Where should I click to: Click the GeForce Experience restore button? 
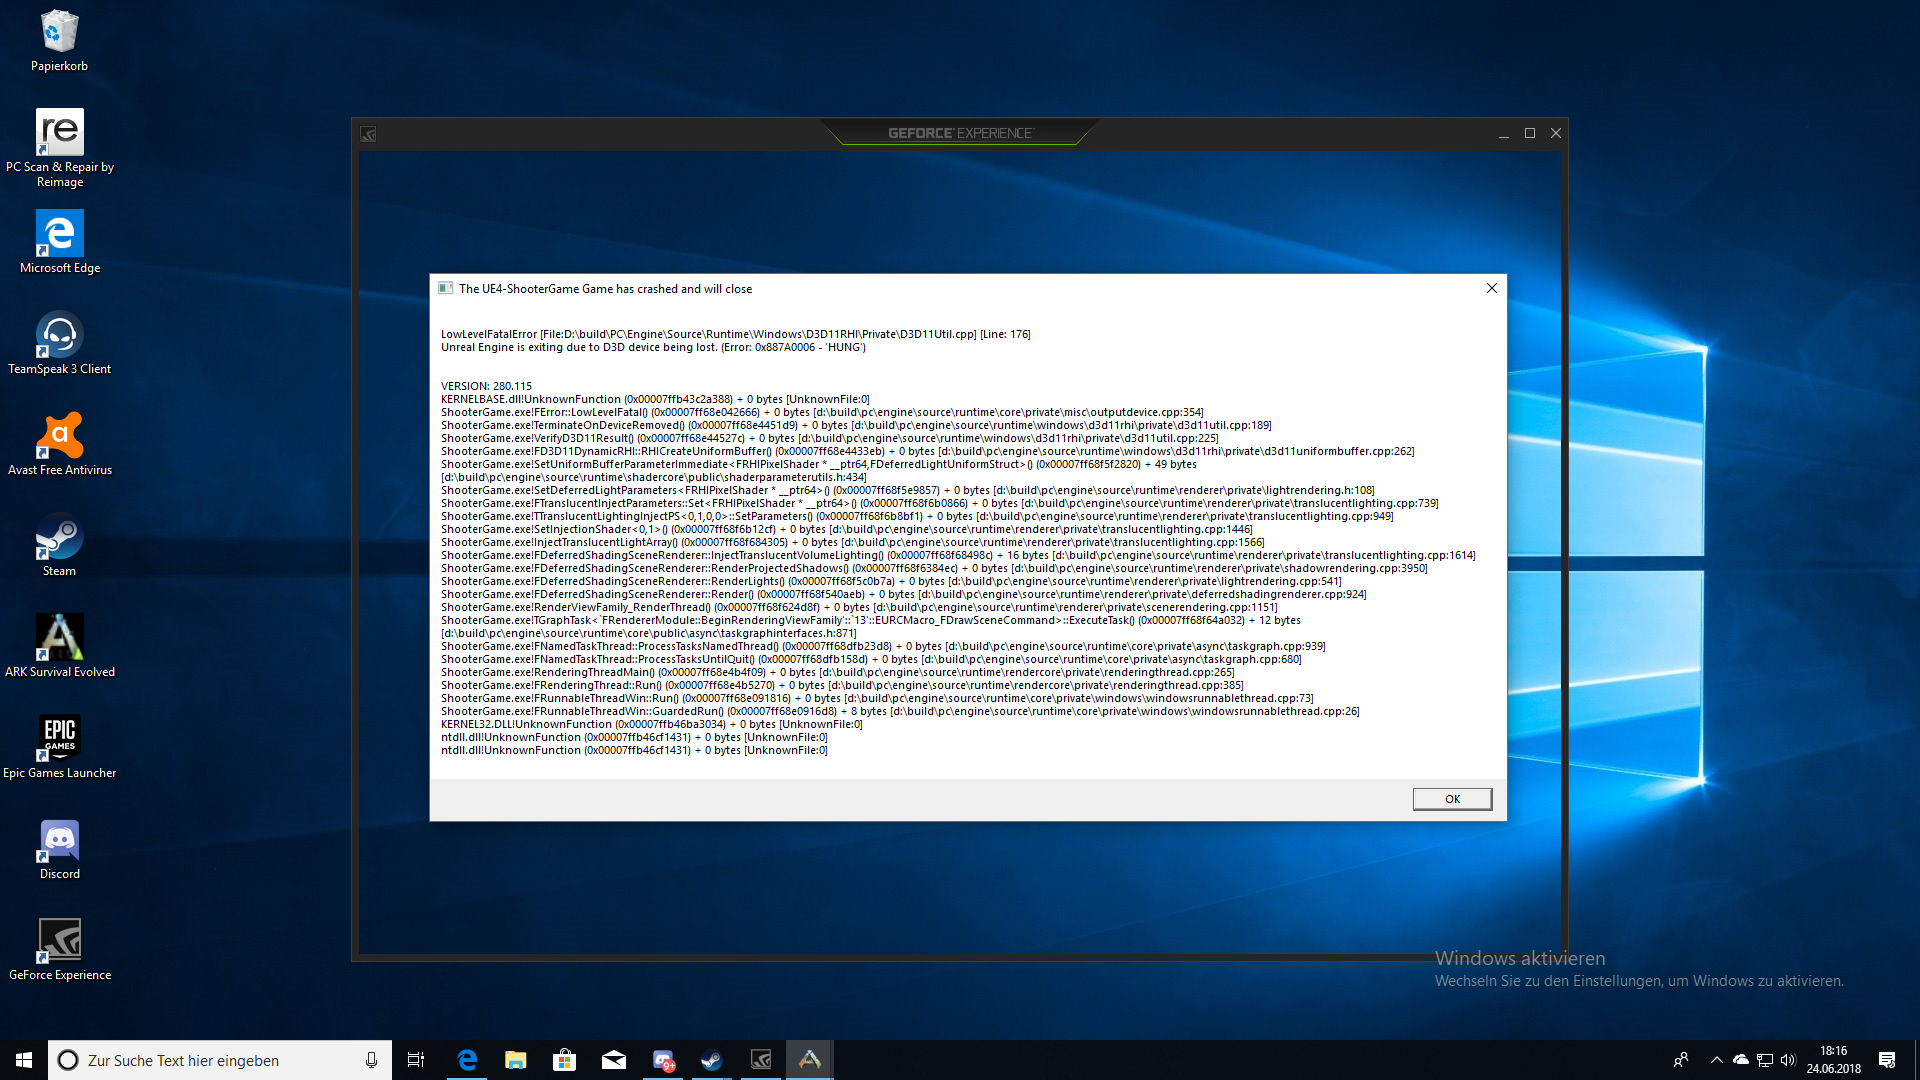tap(1530, 133)
